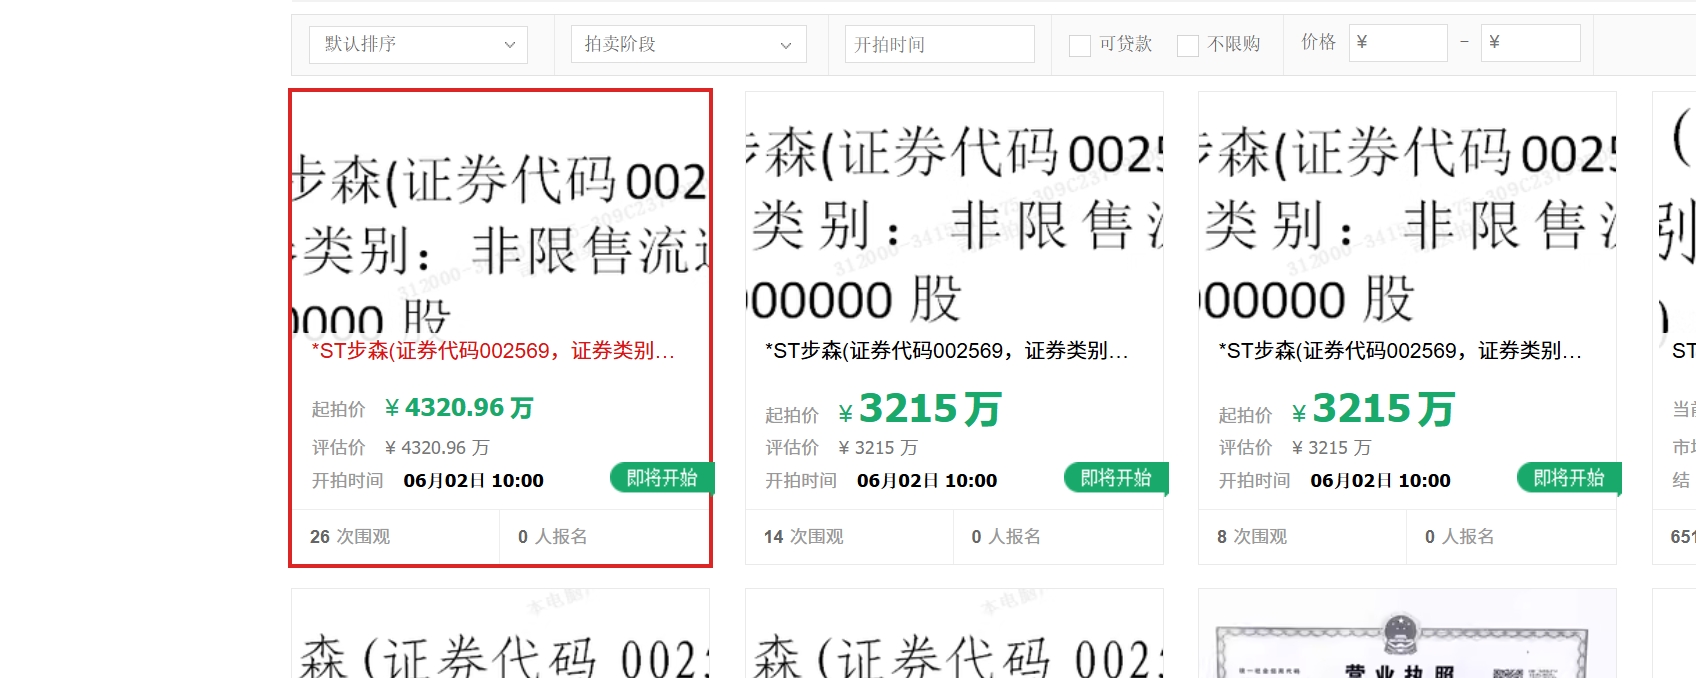Click the 14 次围观 view count
1696x678 pixels.
pos(804,537)
